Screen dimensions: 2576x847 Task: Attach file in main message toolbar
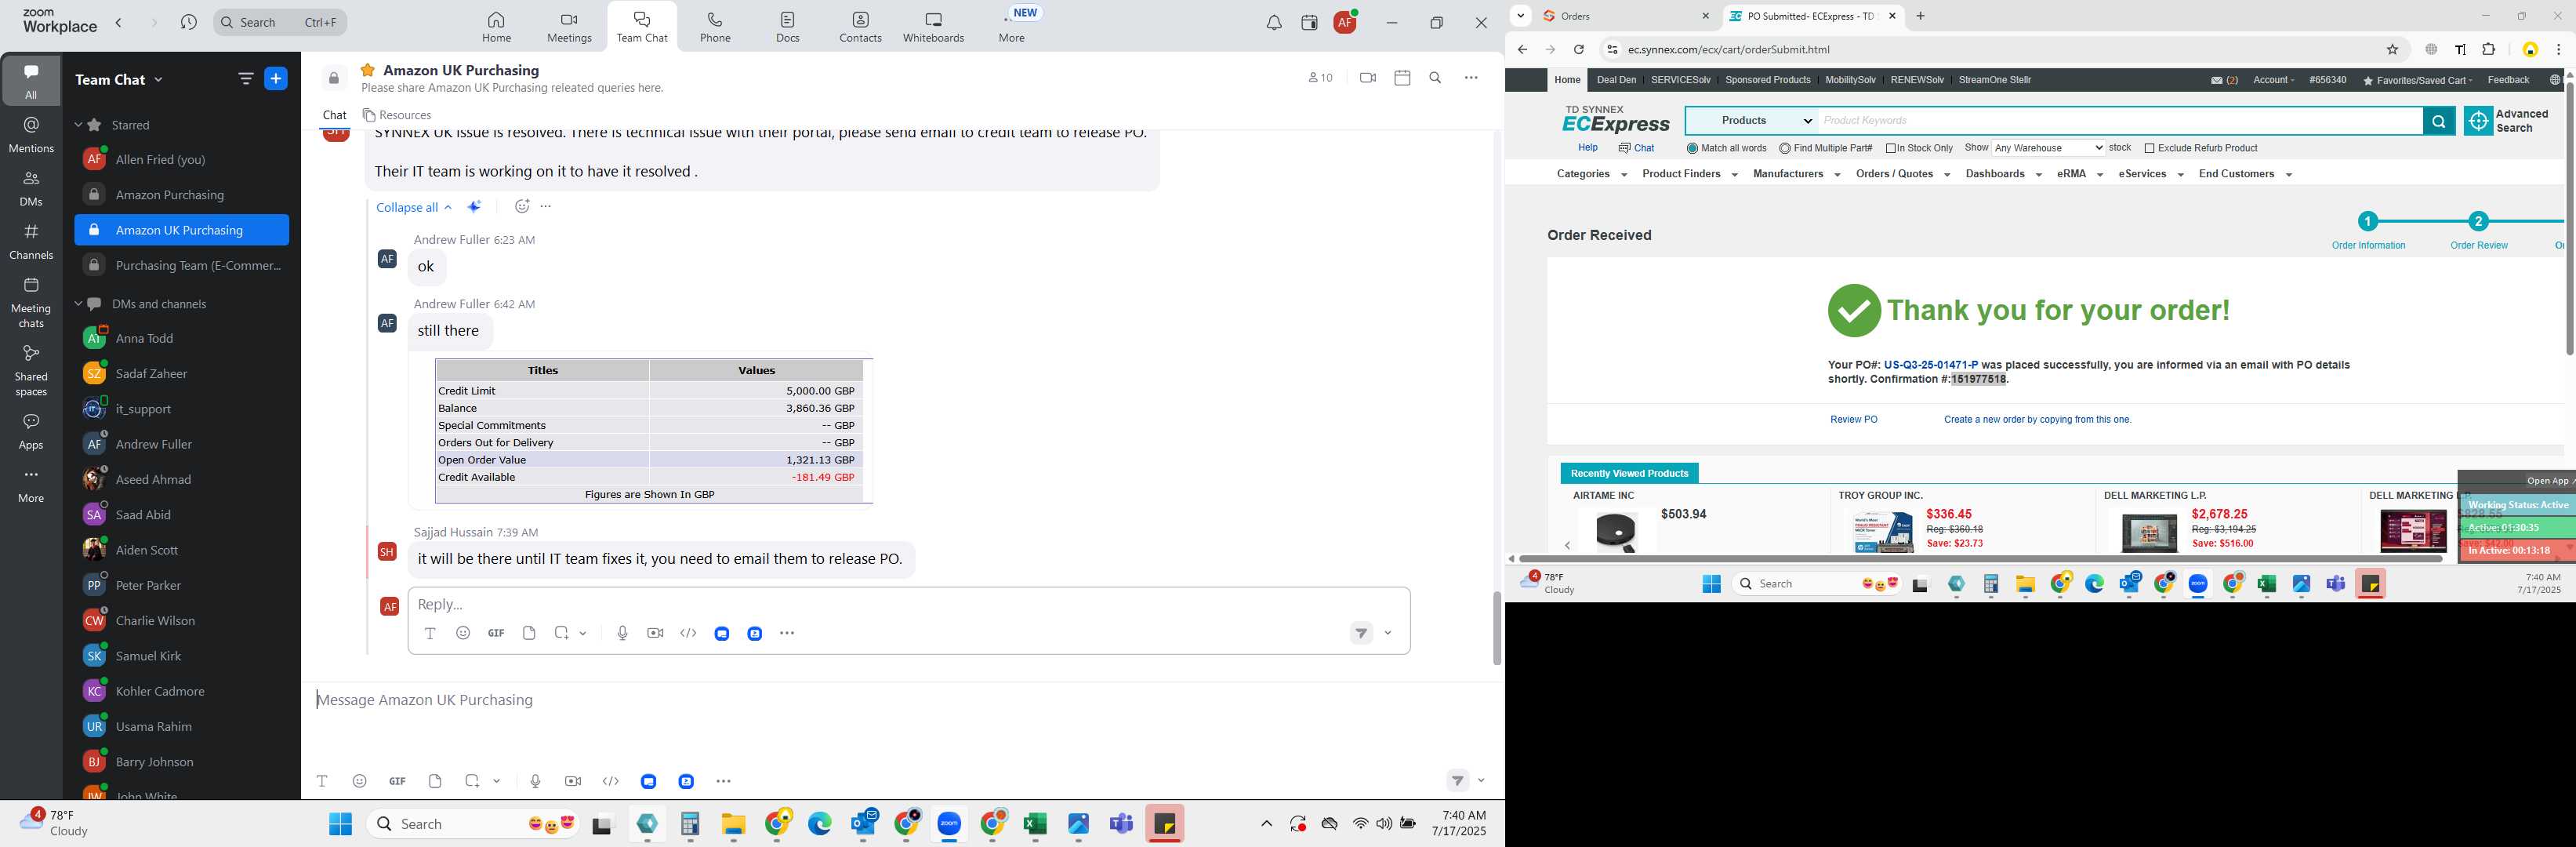[435, 781]
